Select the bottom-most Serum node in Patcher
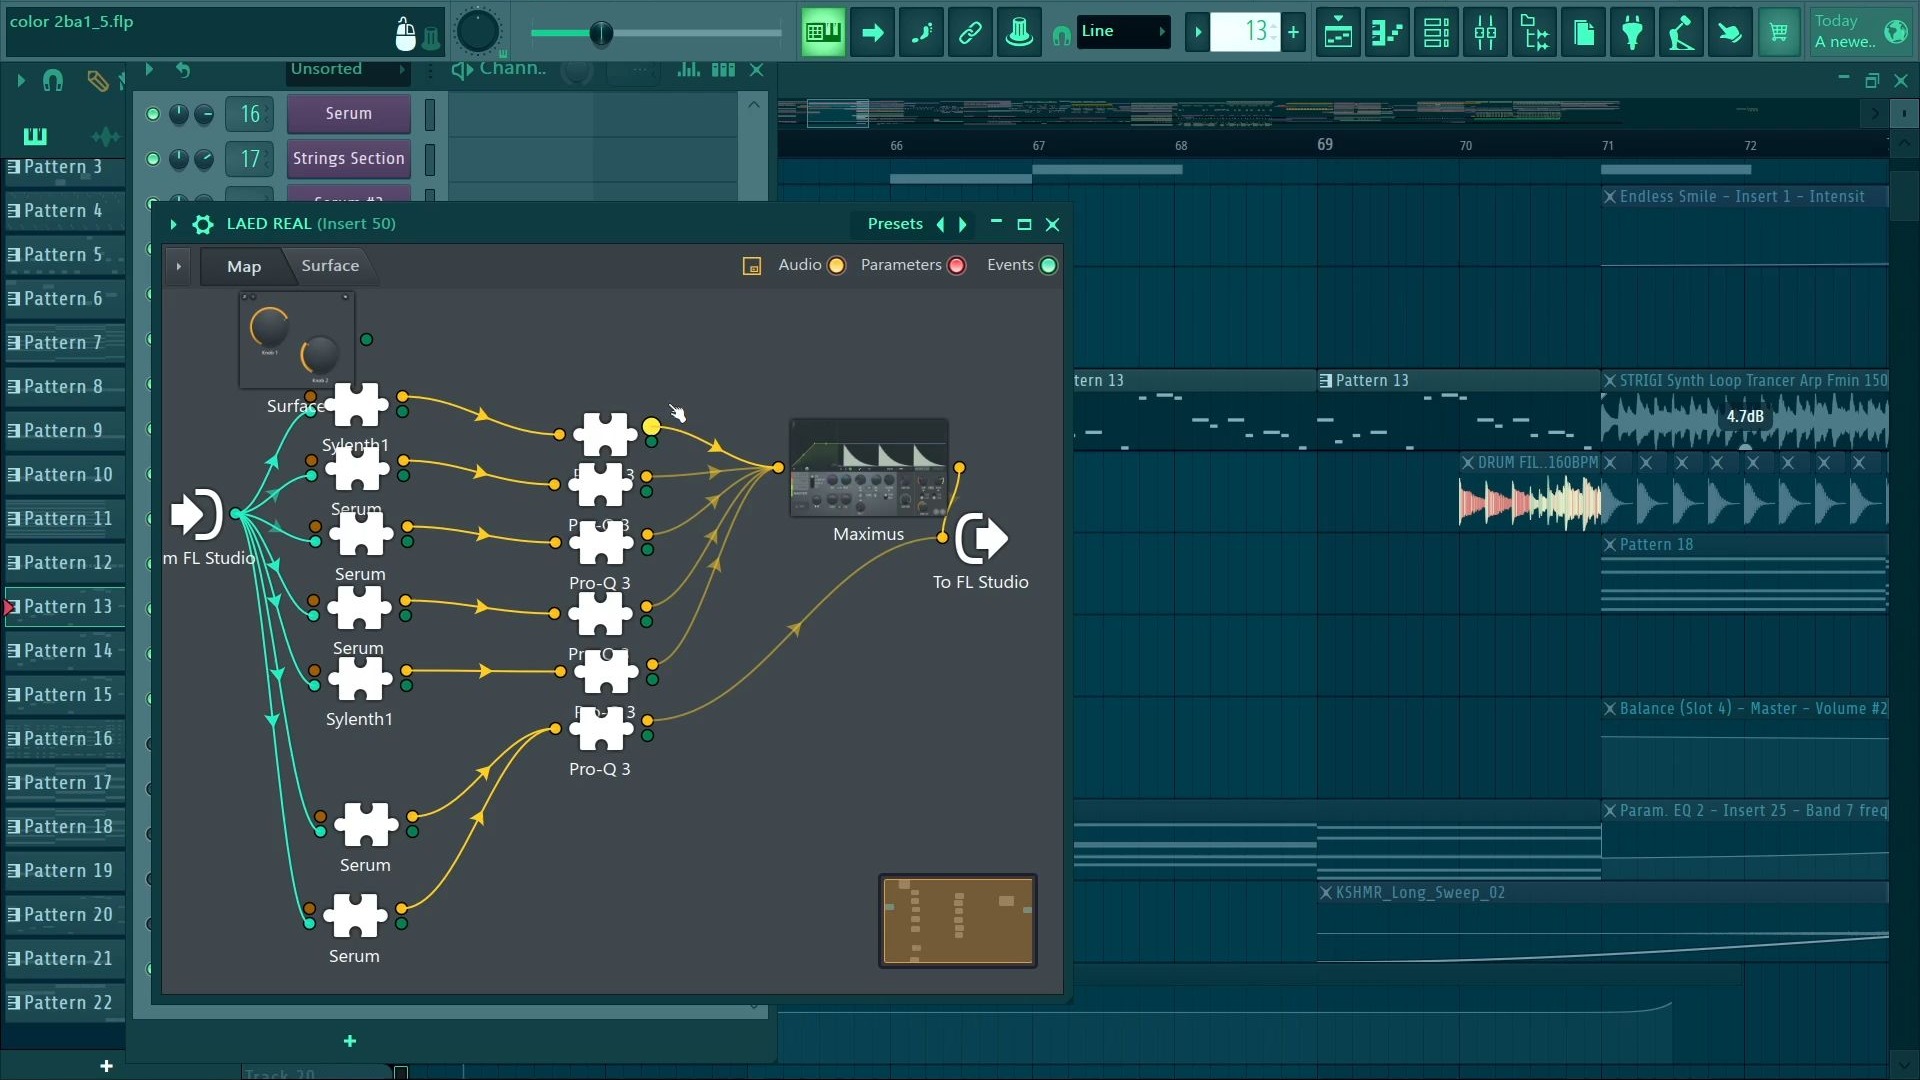 pyautogui.click(x=355, y=916)
